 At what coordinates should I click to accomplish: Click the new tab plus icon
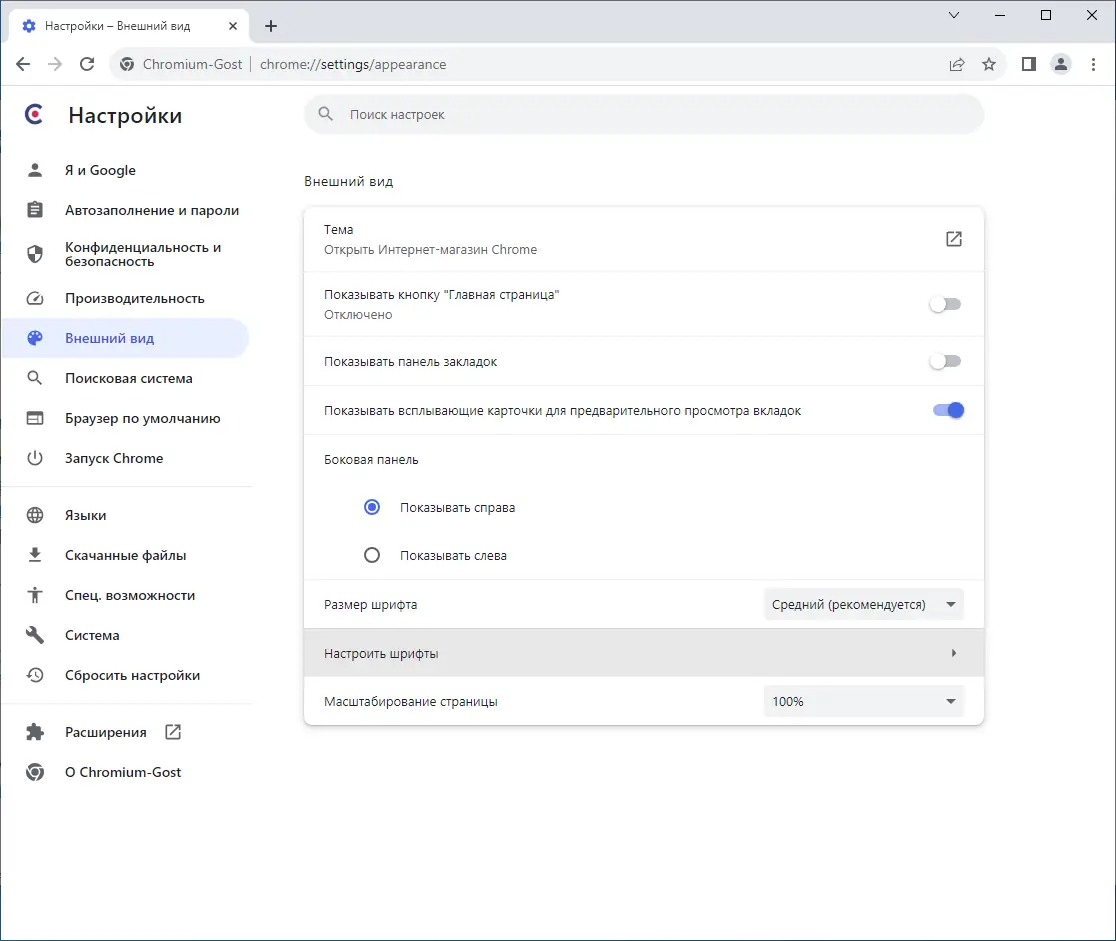point(271,26)
